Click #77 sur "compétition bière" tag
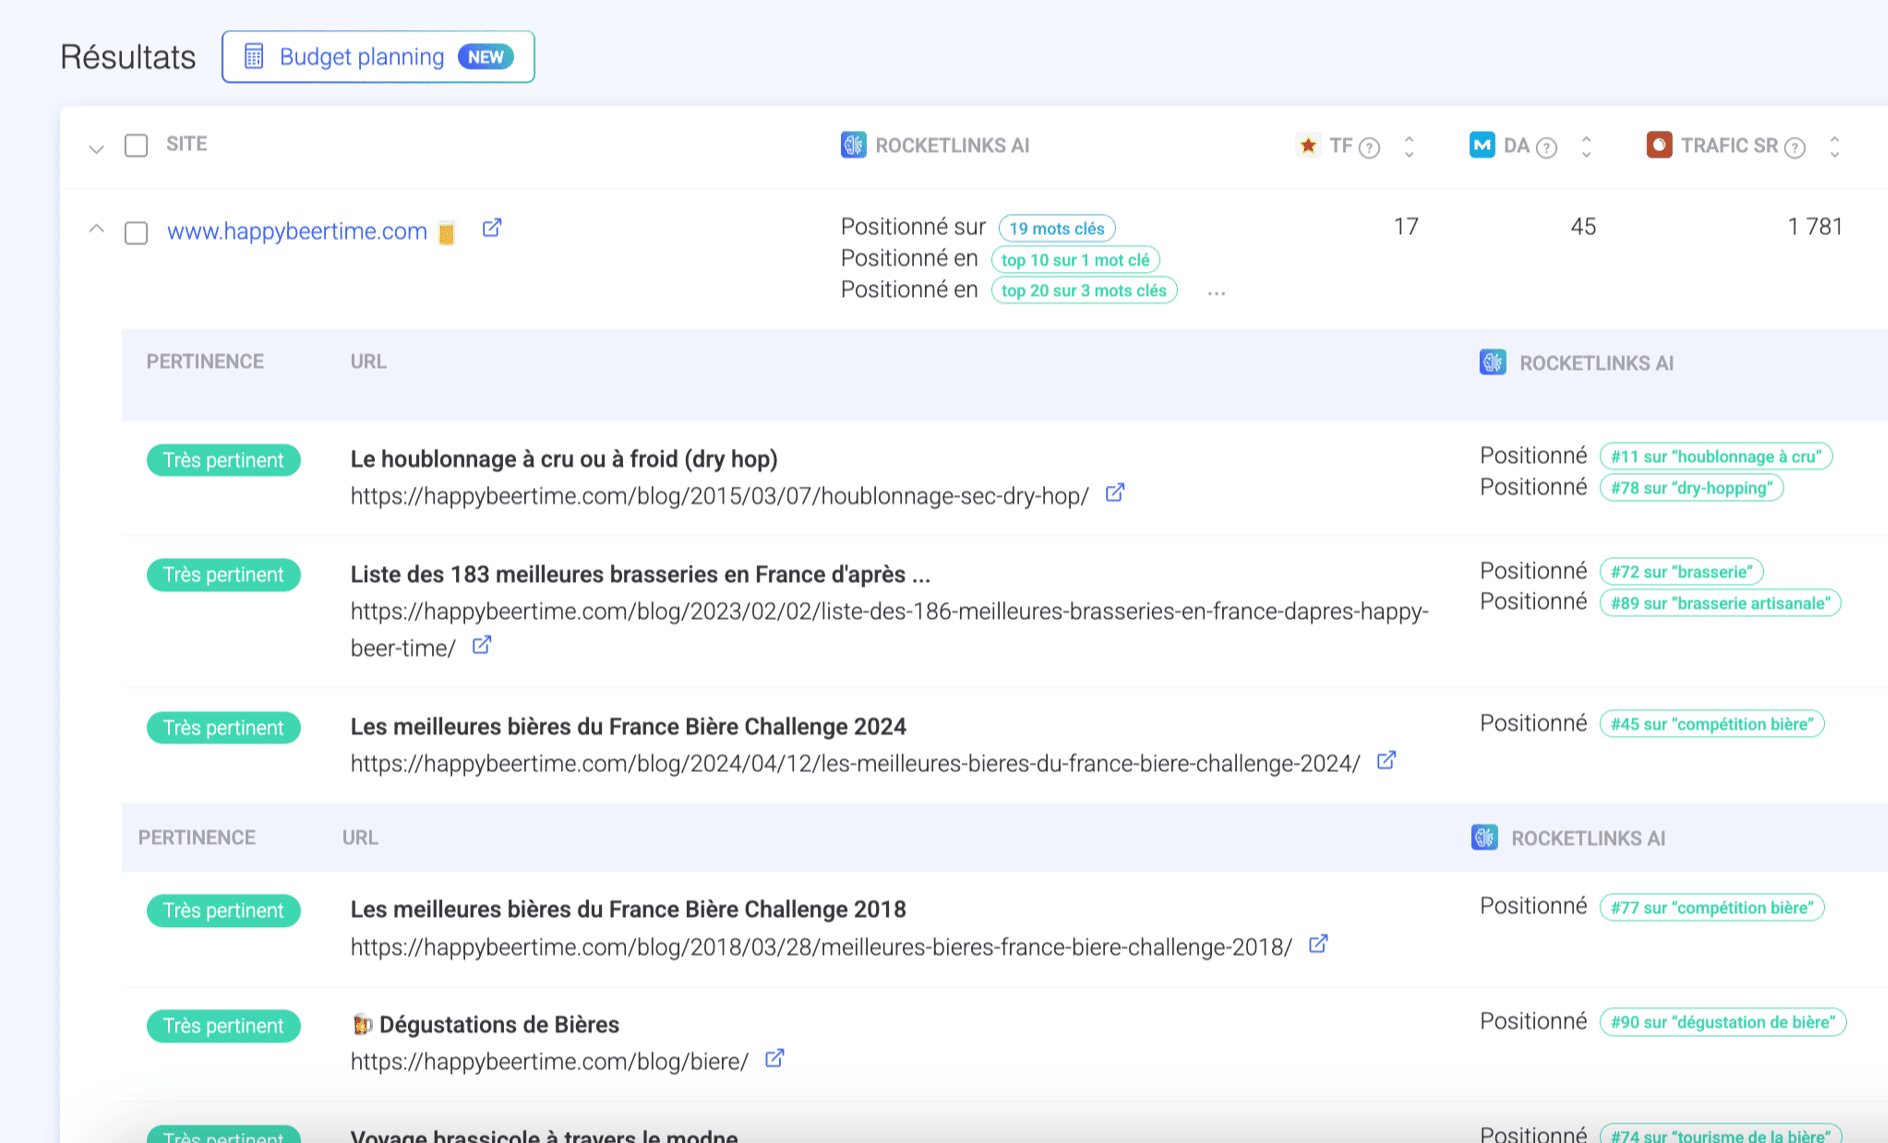1888x1143 pixels. (1712, 908)
